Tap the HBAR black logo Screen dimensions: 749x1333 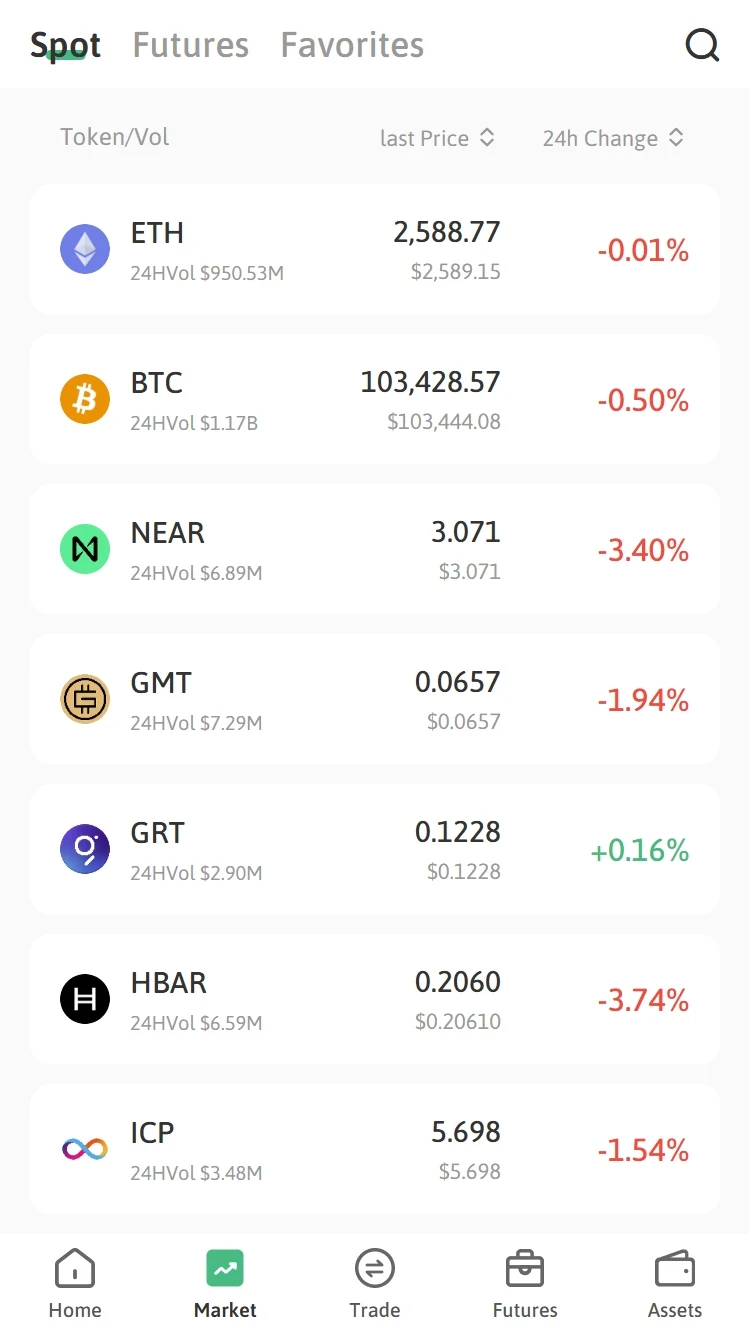point(85,999)
